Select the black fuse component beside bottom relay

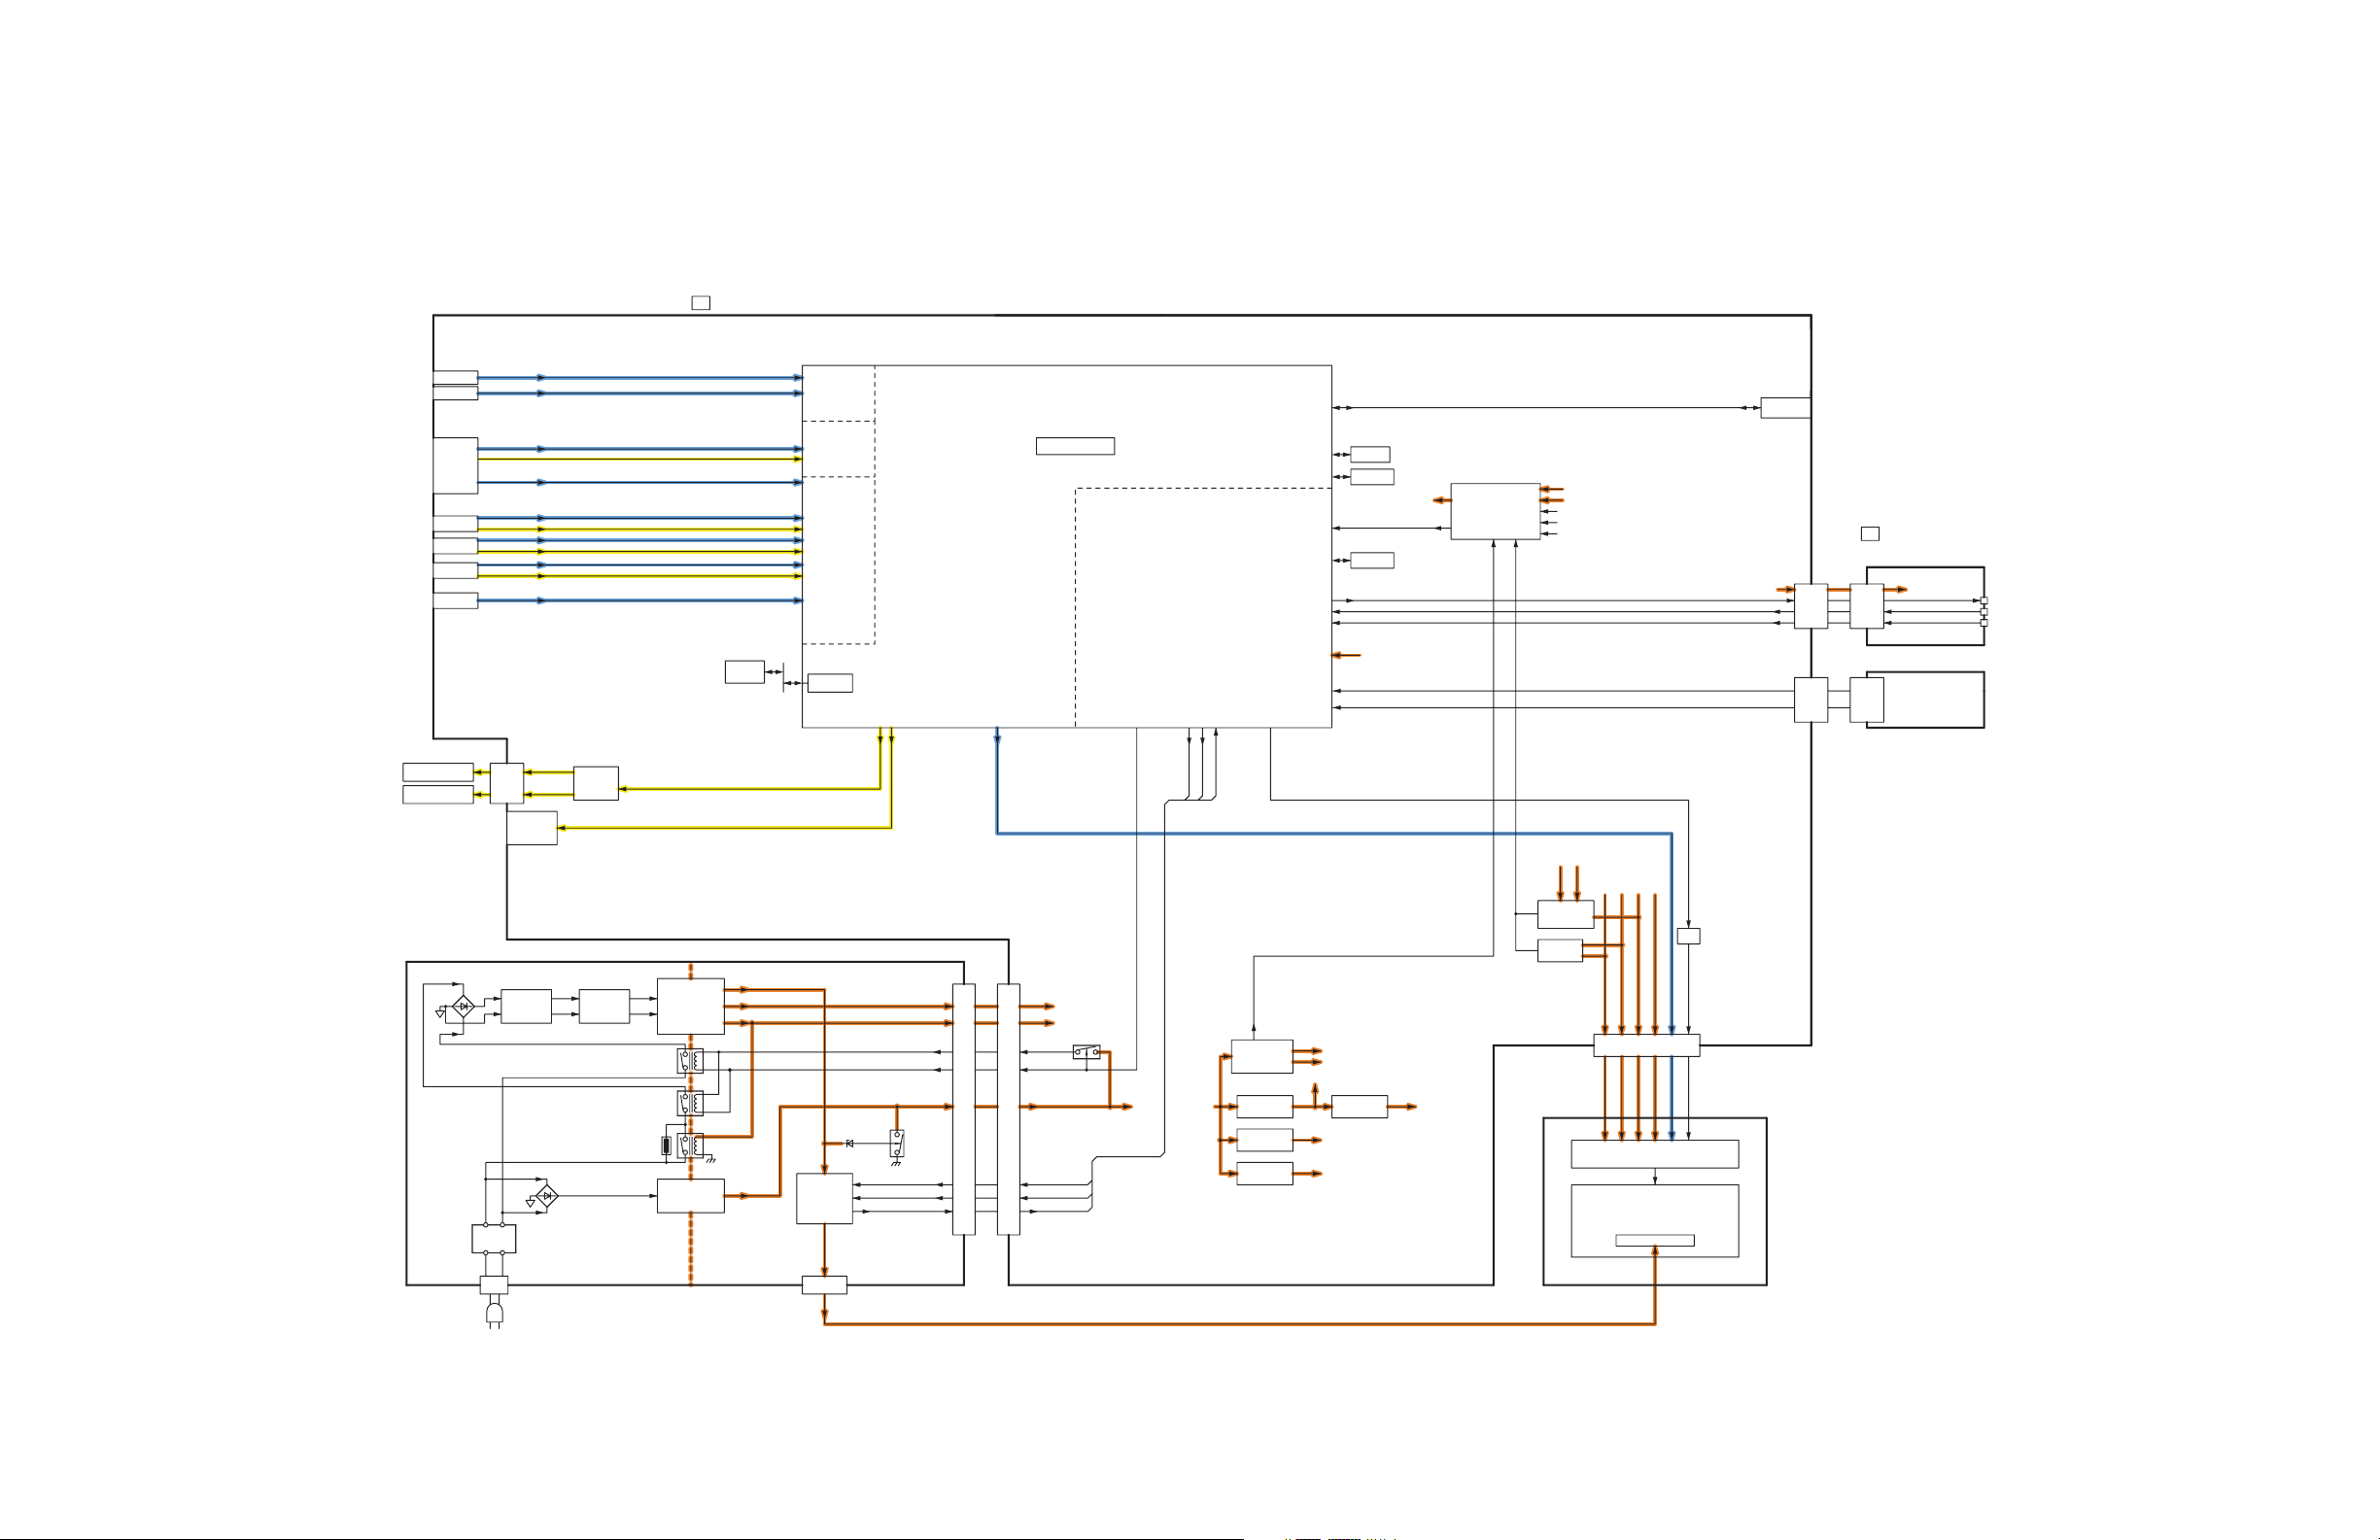(x=666, y=1146)
